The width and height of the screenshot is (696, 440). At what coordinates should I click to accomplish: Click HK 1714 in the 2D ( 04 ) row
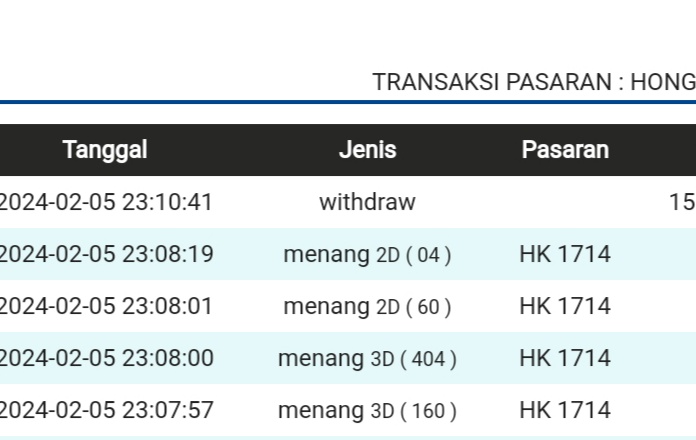coord(565,254)
